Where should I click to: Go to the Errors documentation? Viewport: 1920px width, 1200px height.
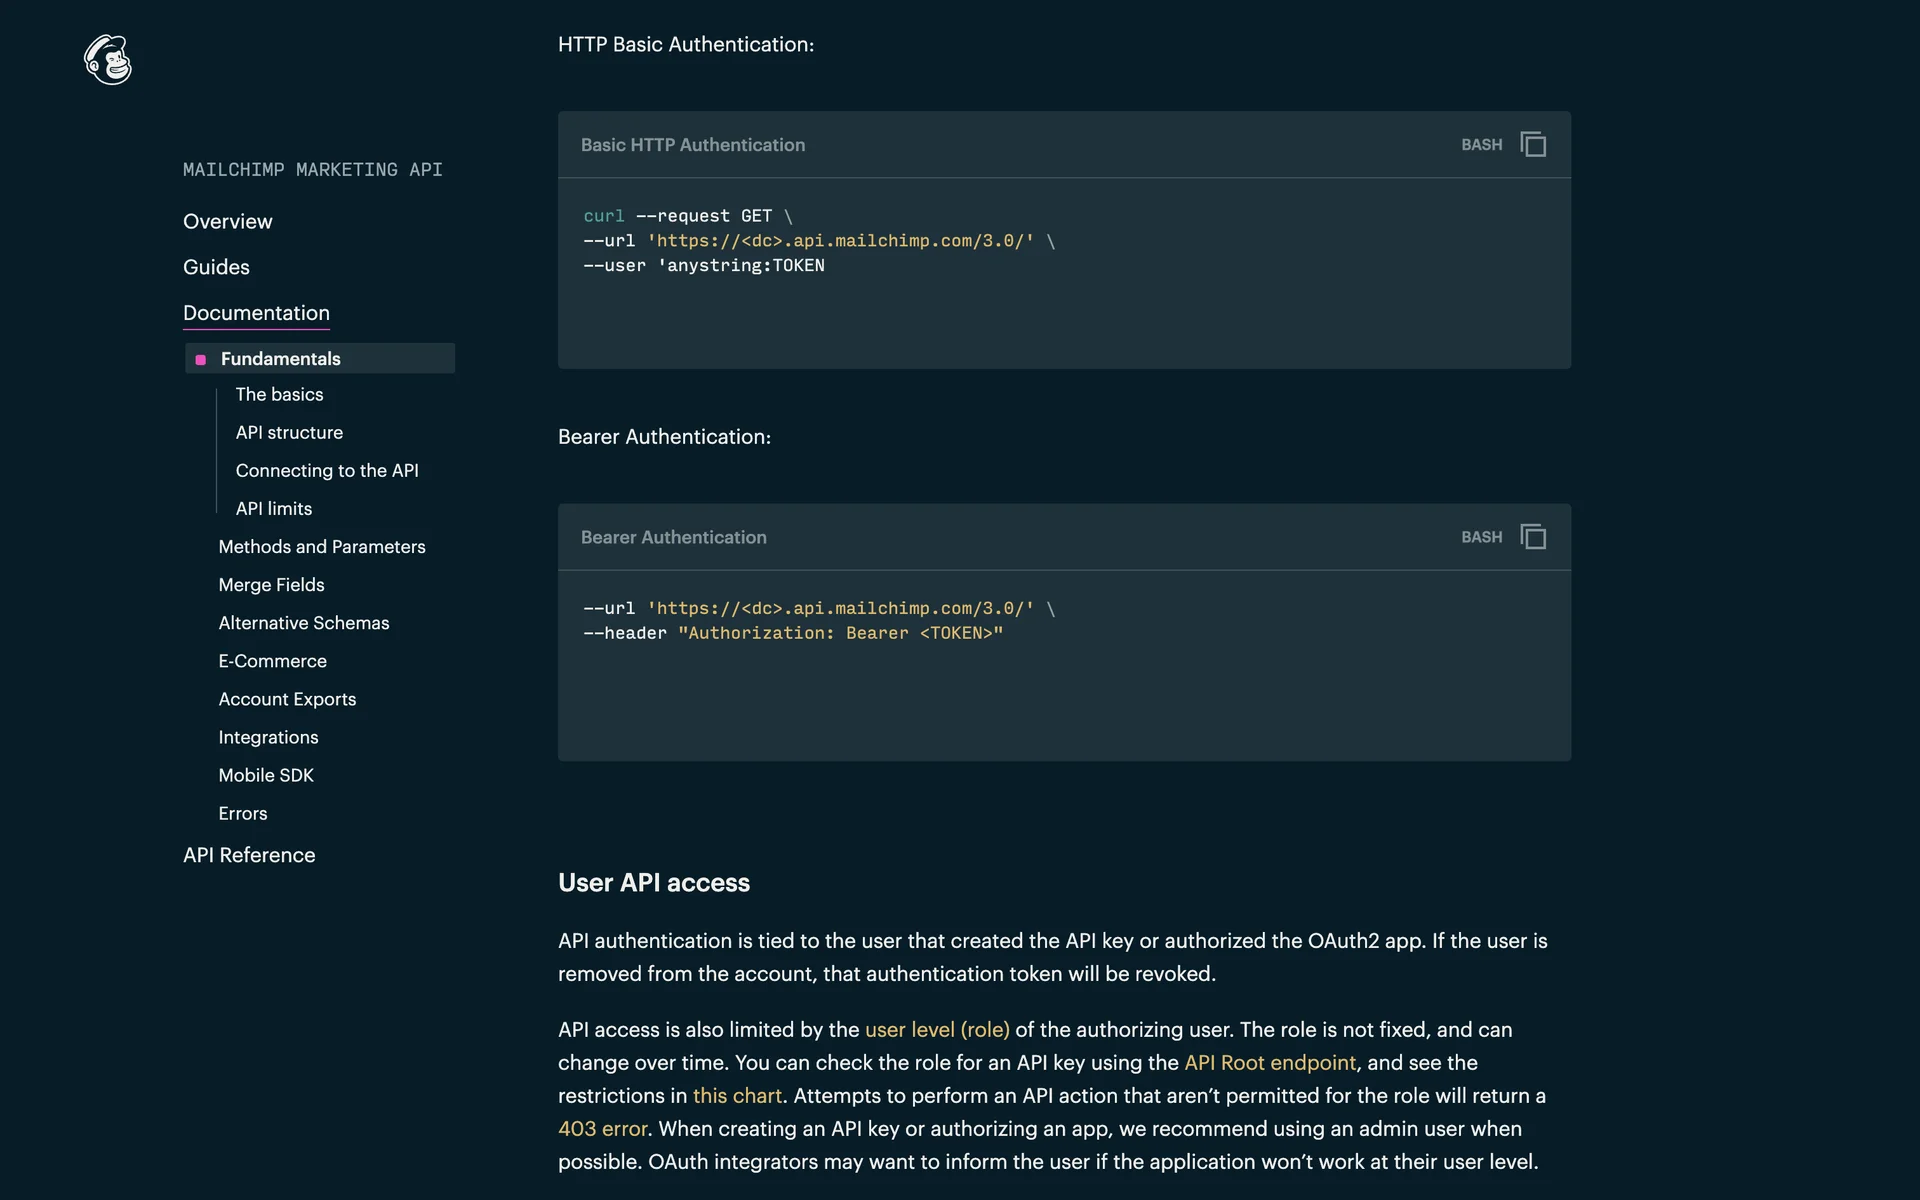point(243,814)
